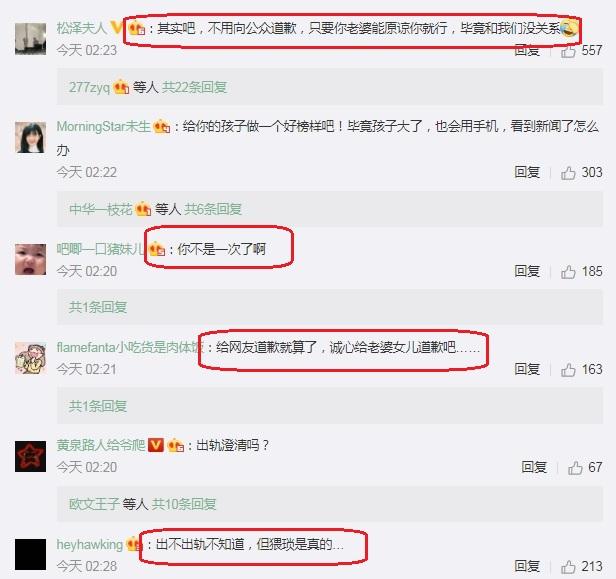Show 共1条回复 under 吧唧一口猪妹儿's comment
Screen dimensions: 616x579
(98, 307)
